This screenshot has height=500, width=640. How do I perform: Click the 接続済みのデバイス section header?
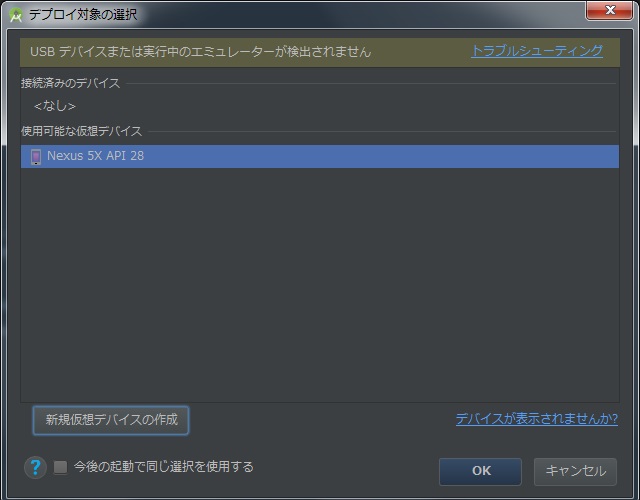71,83
